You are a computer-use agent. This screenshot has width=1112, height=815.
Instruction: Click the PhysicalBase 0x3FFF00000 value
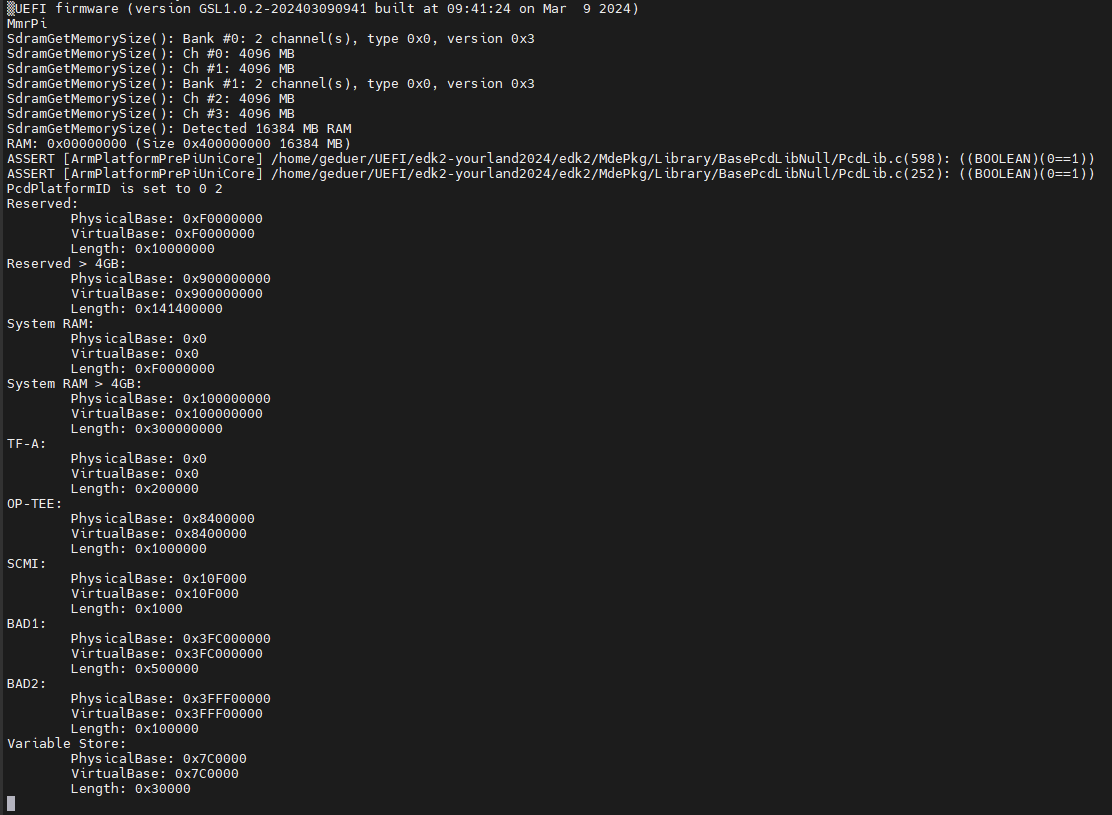click(226, 699)
